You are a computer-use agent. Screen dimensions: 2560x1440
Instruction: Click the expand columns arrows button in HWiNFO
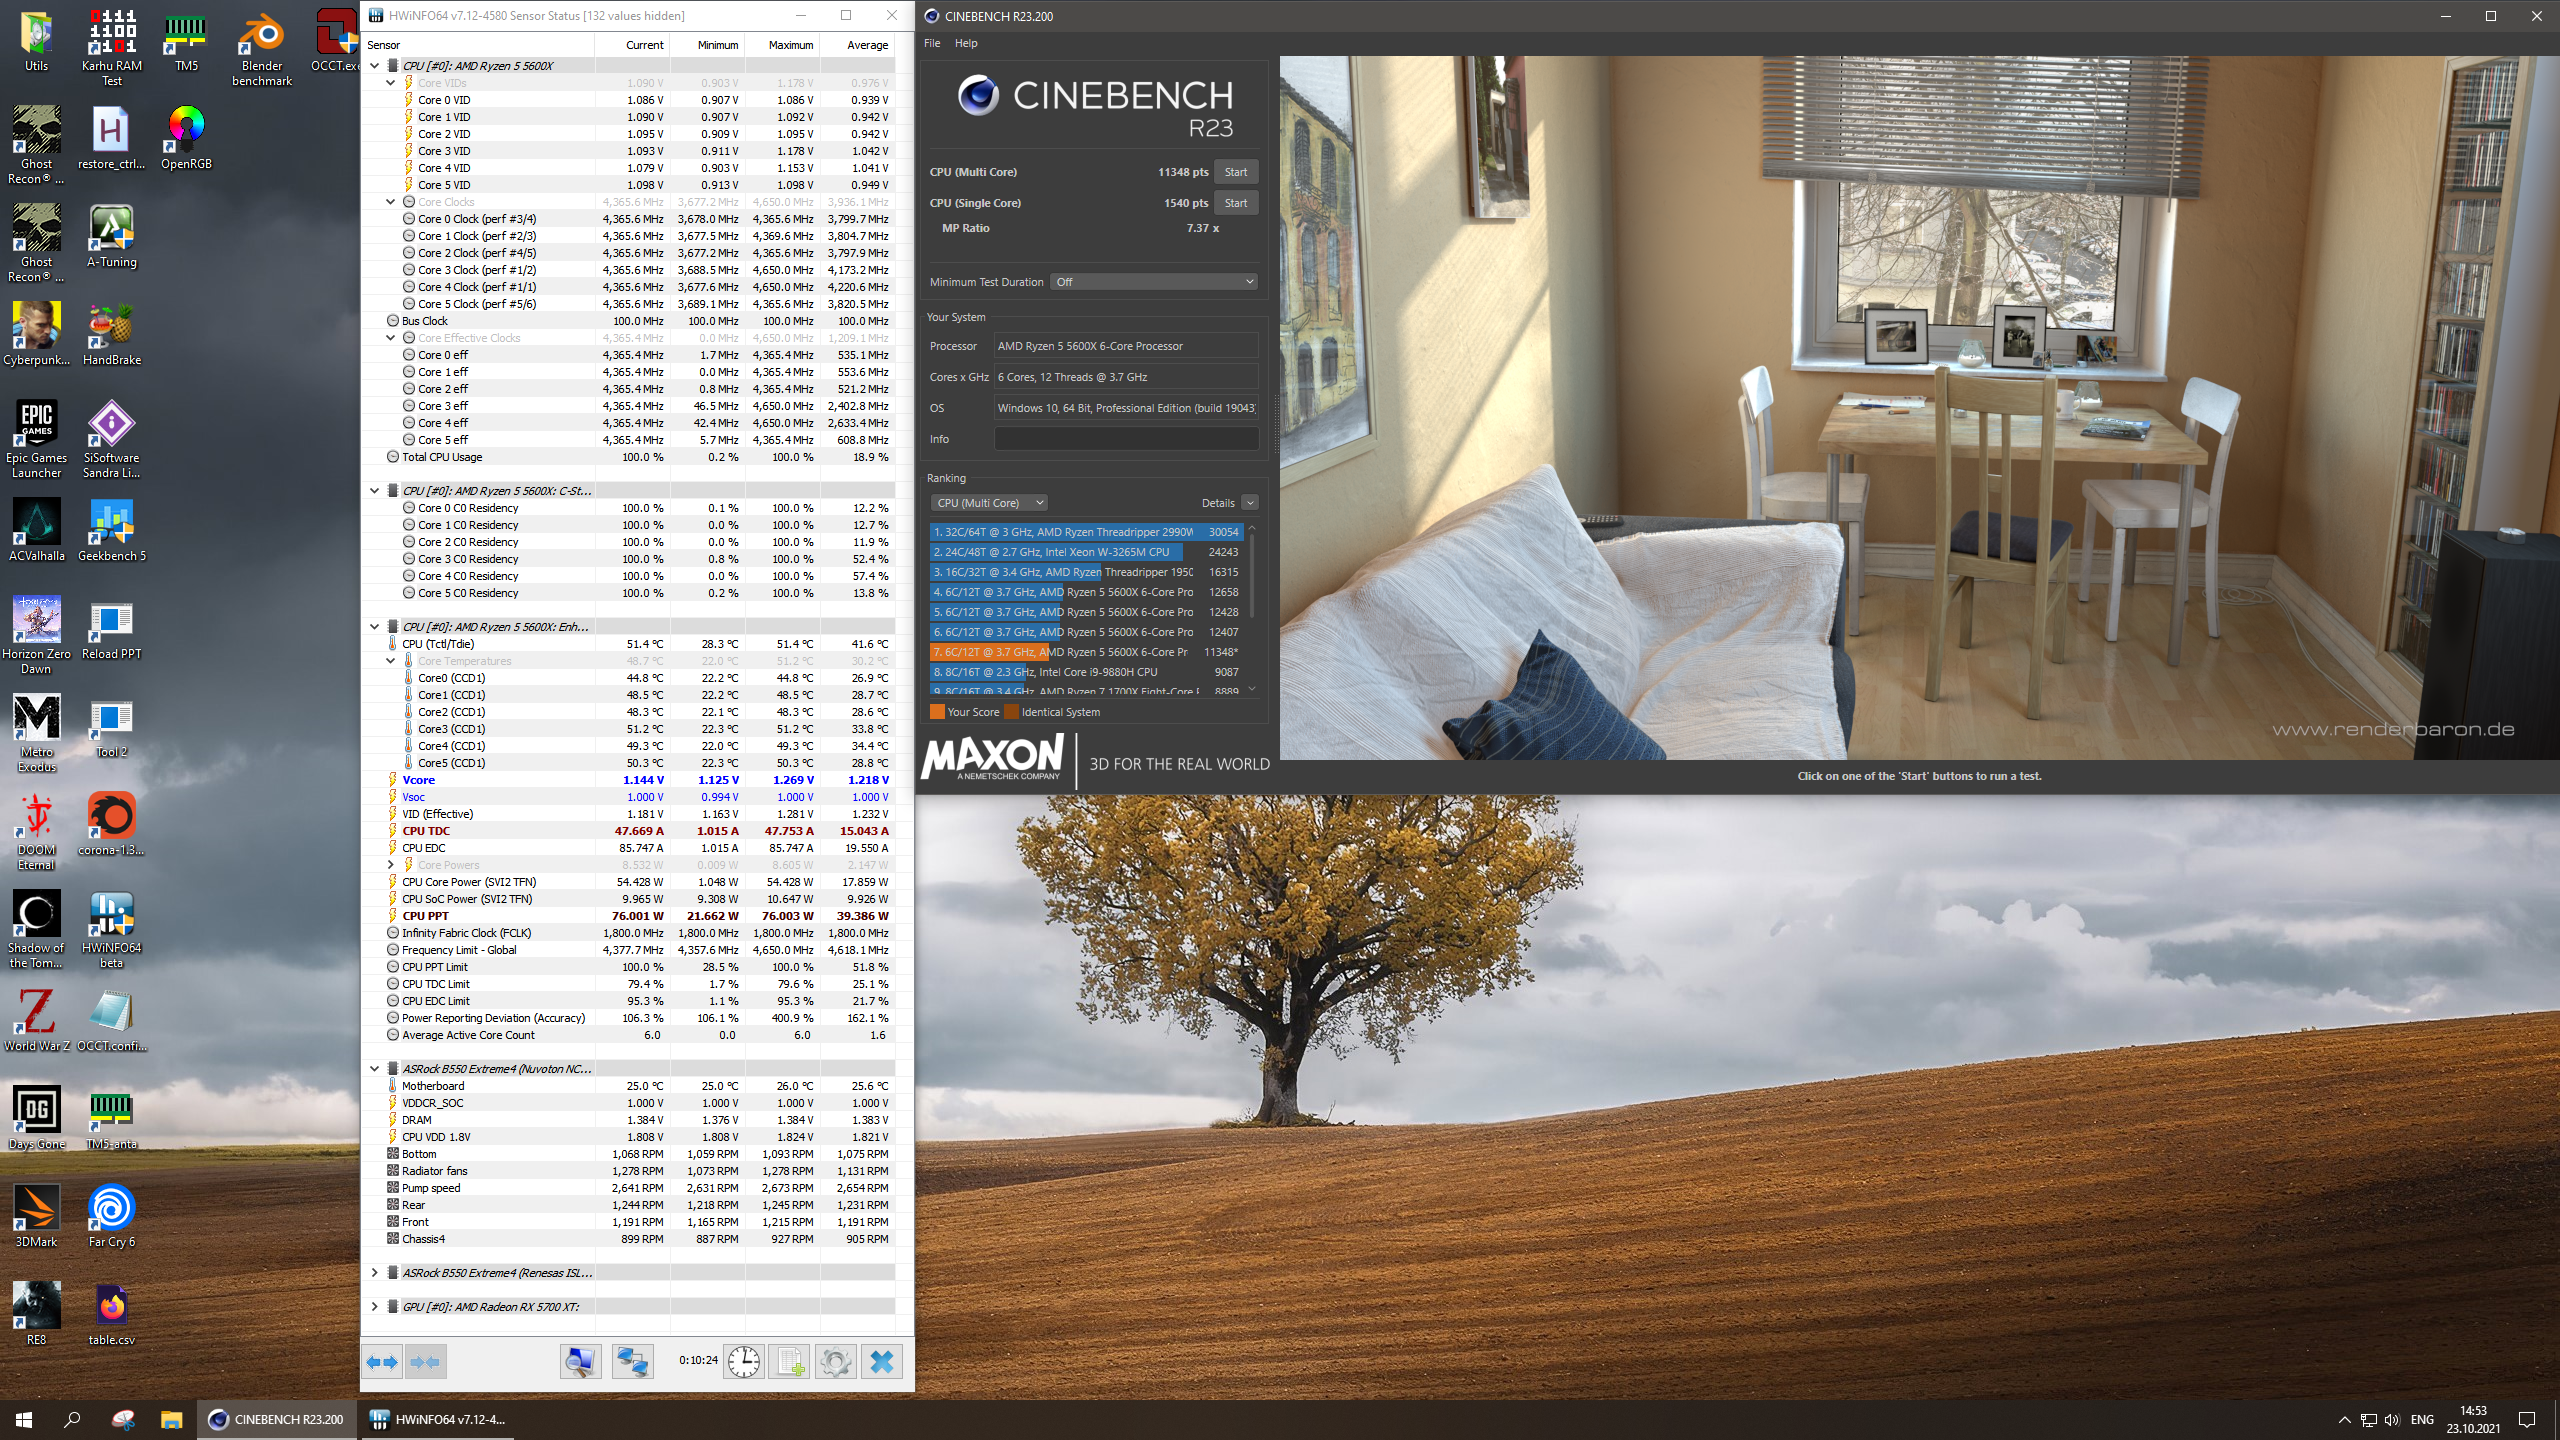pos(382,1362)
